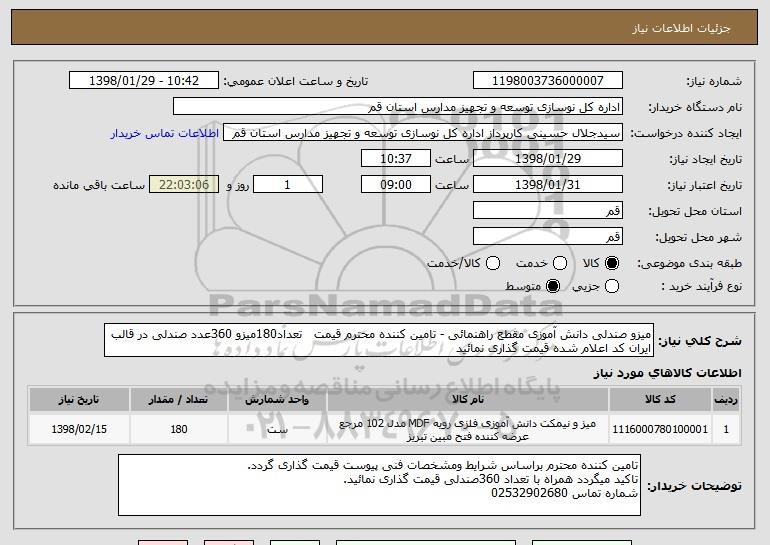This screenshot has width=770, height=545.
Task: Click the تاریخ نیاز column header
Action: [79, 400]
